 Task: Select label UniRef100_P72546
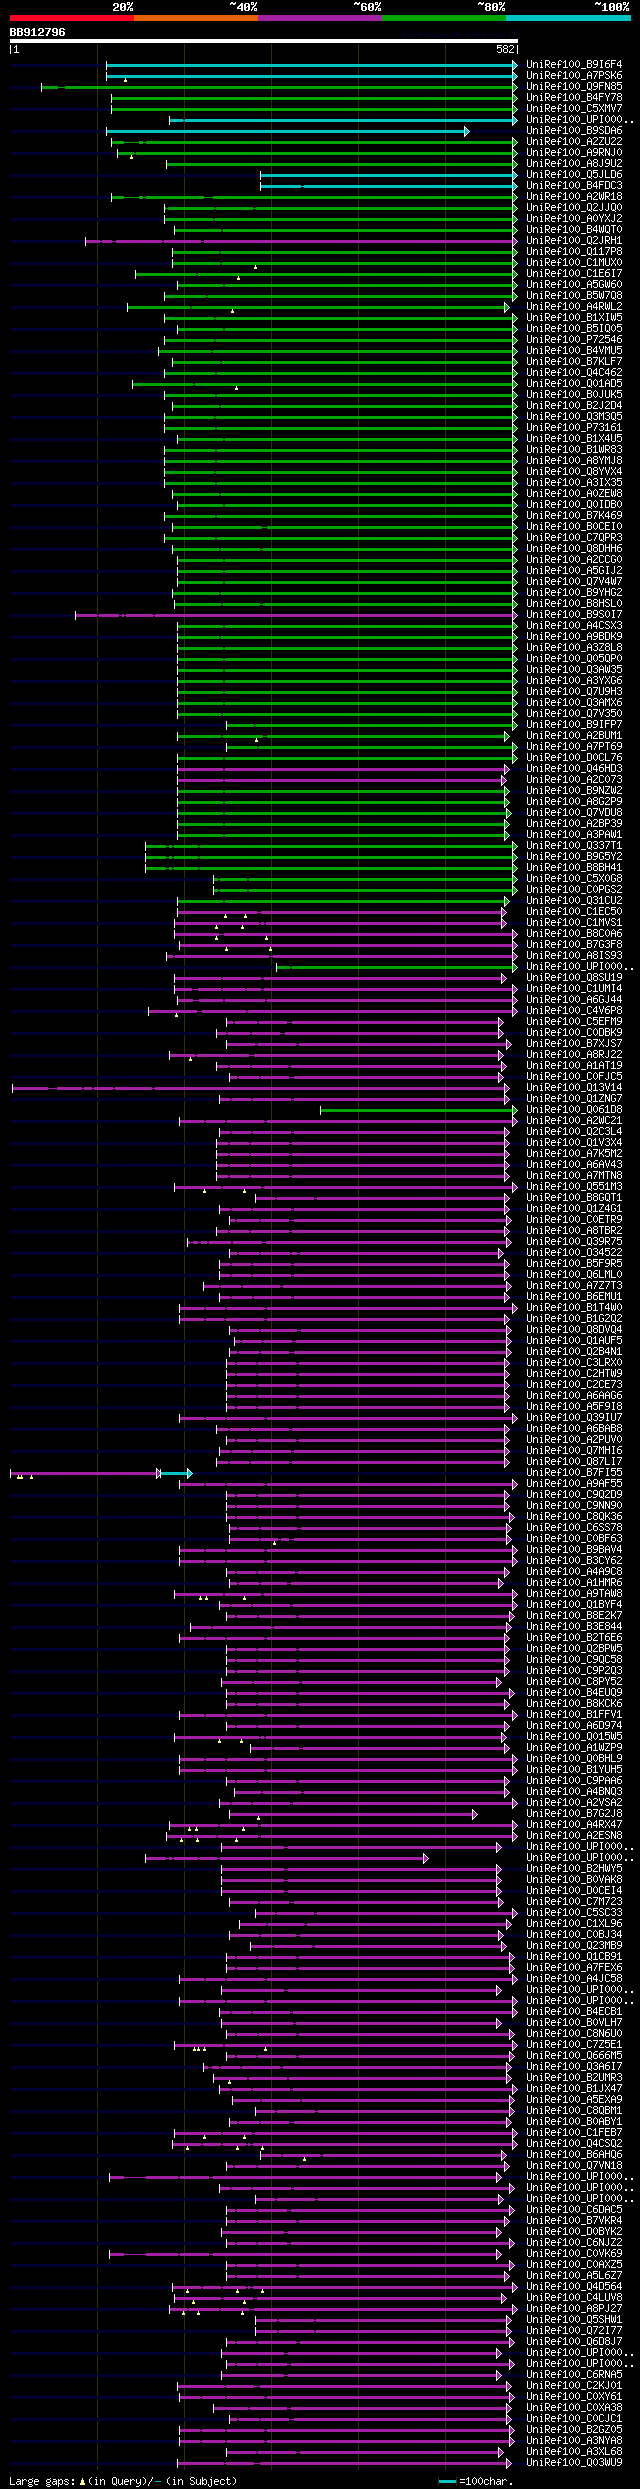pyautogui.click(x=574, y=340)
